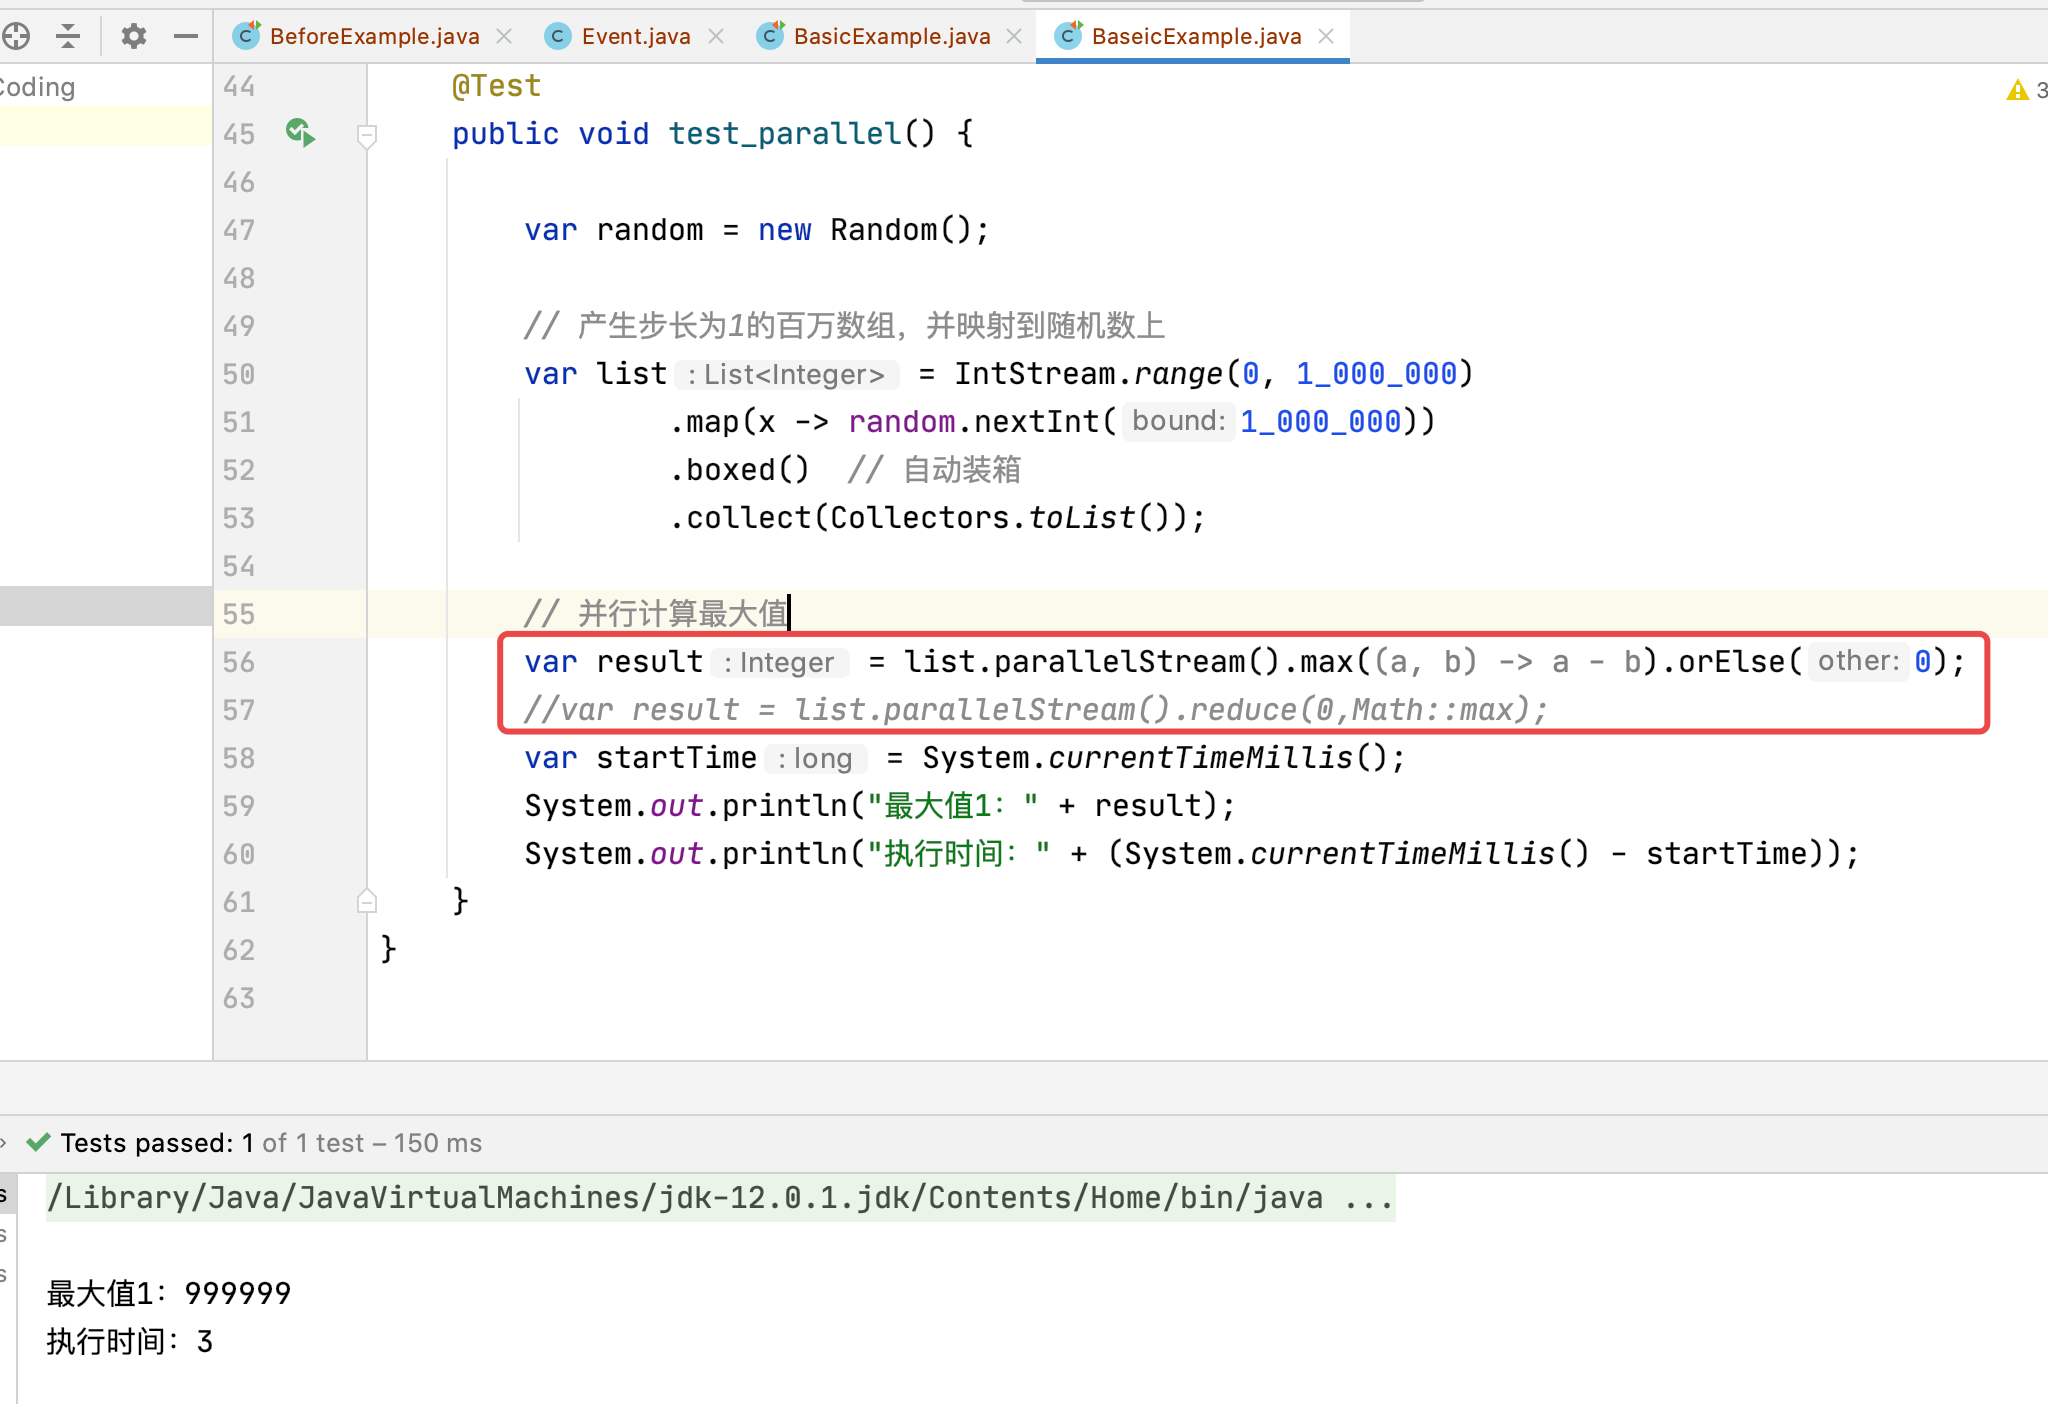
Task: Expand the test results tree arrow
Action: click(4, 1142)
